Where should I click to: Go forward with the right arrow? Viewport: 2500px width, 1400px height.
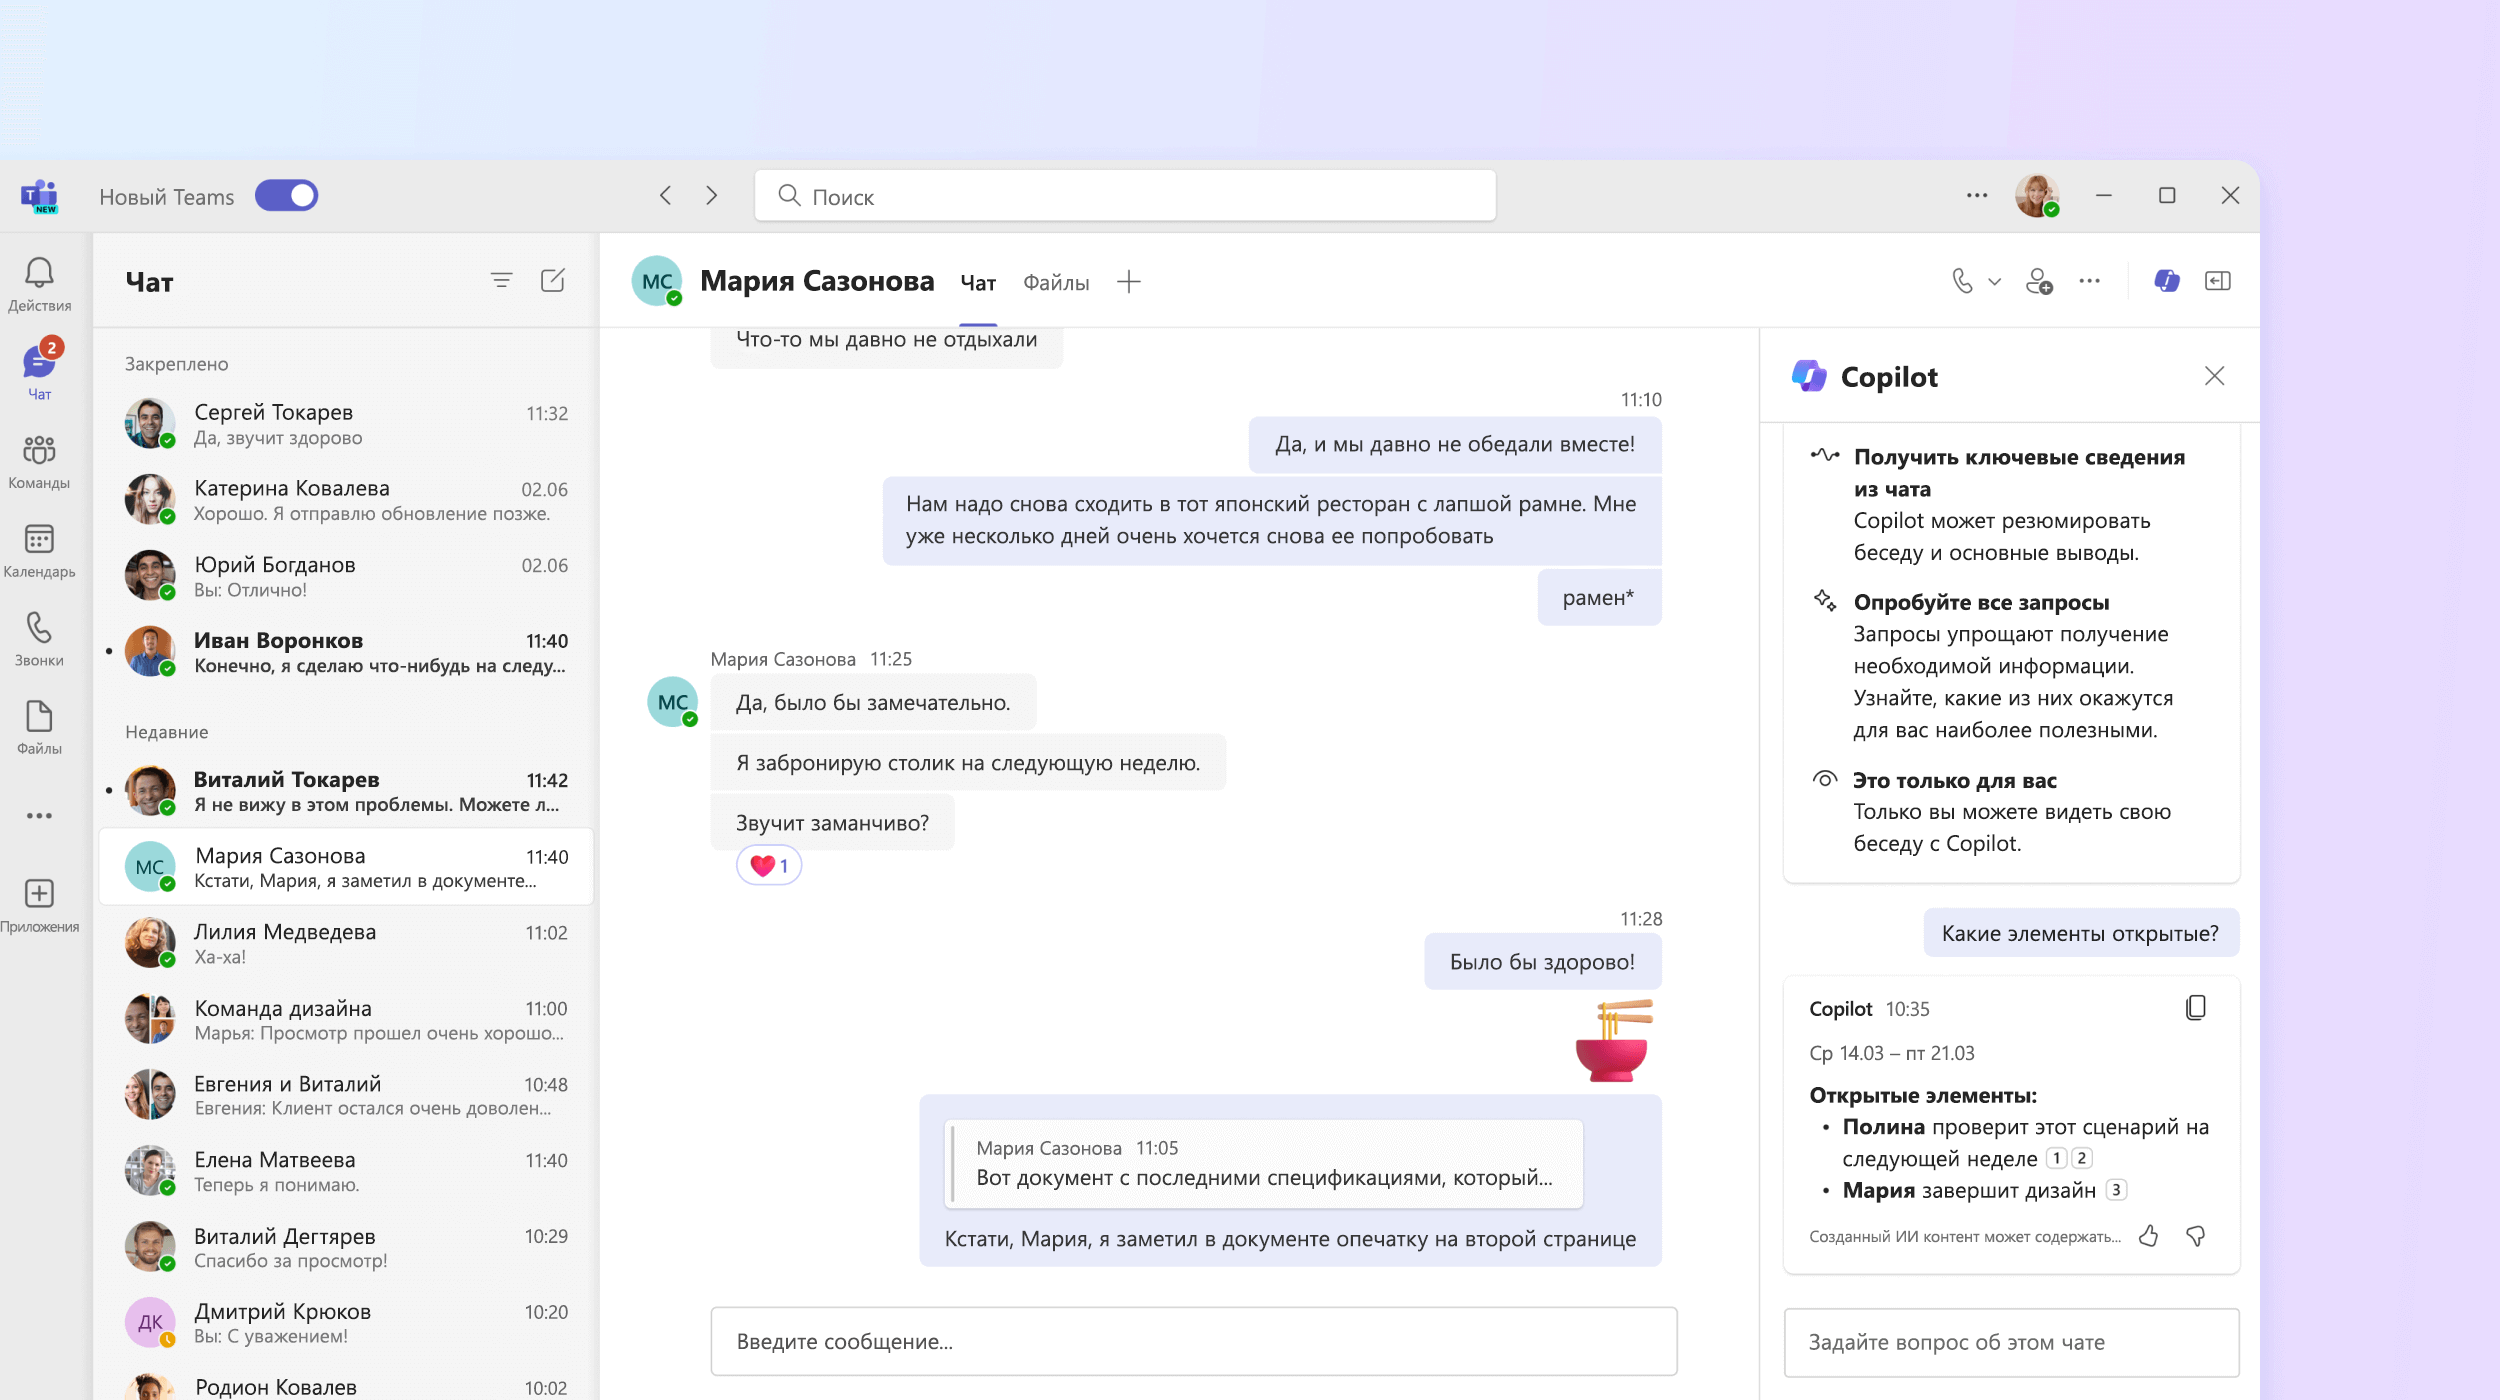click(x=711, y=196)
